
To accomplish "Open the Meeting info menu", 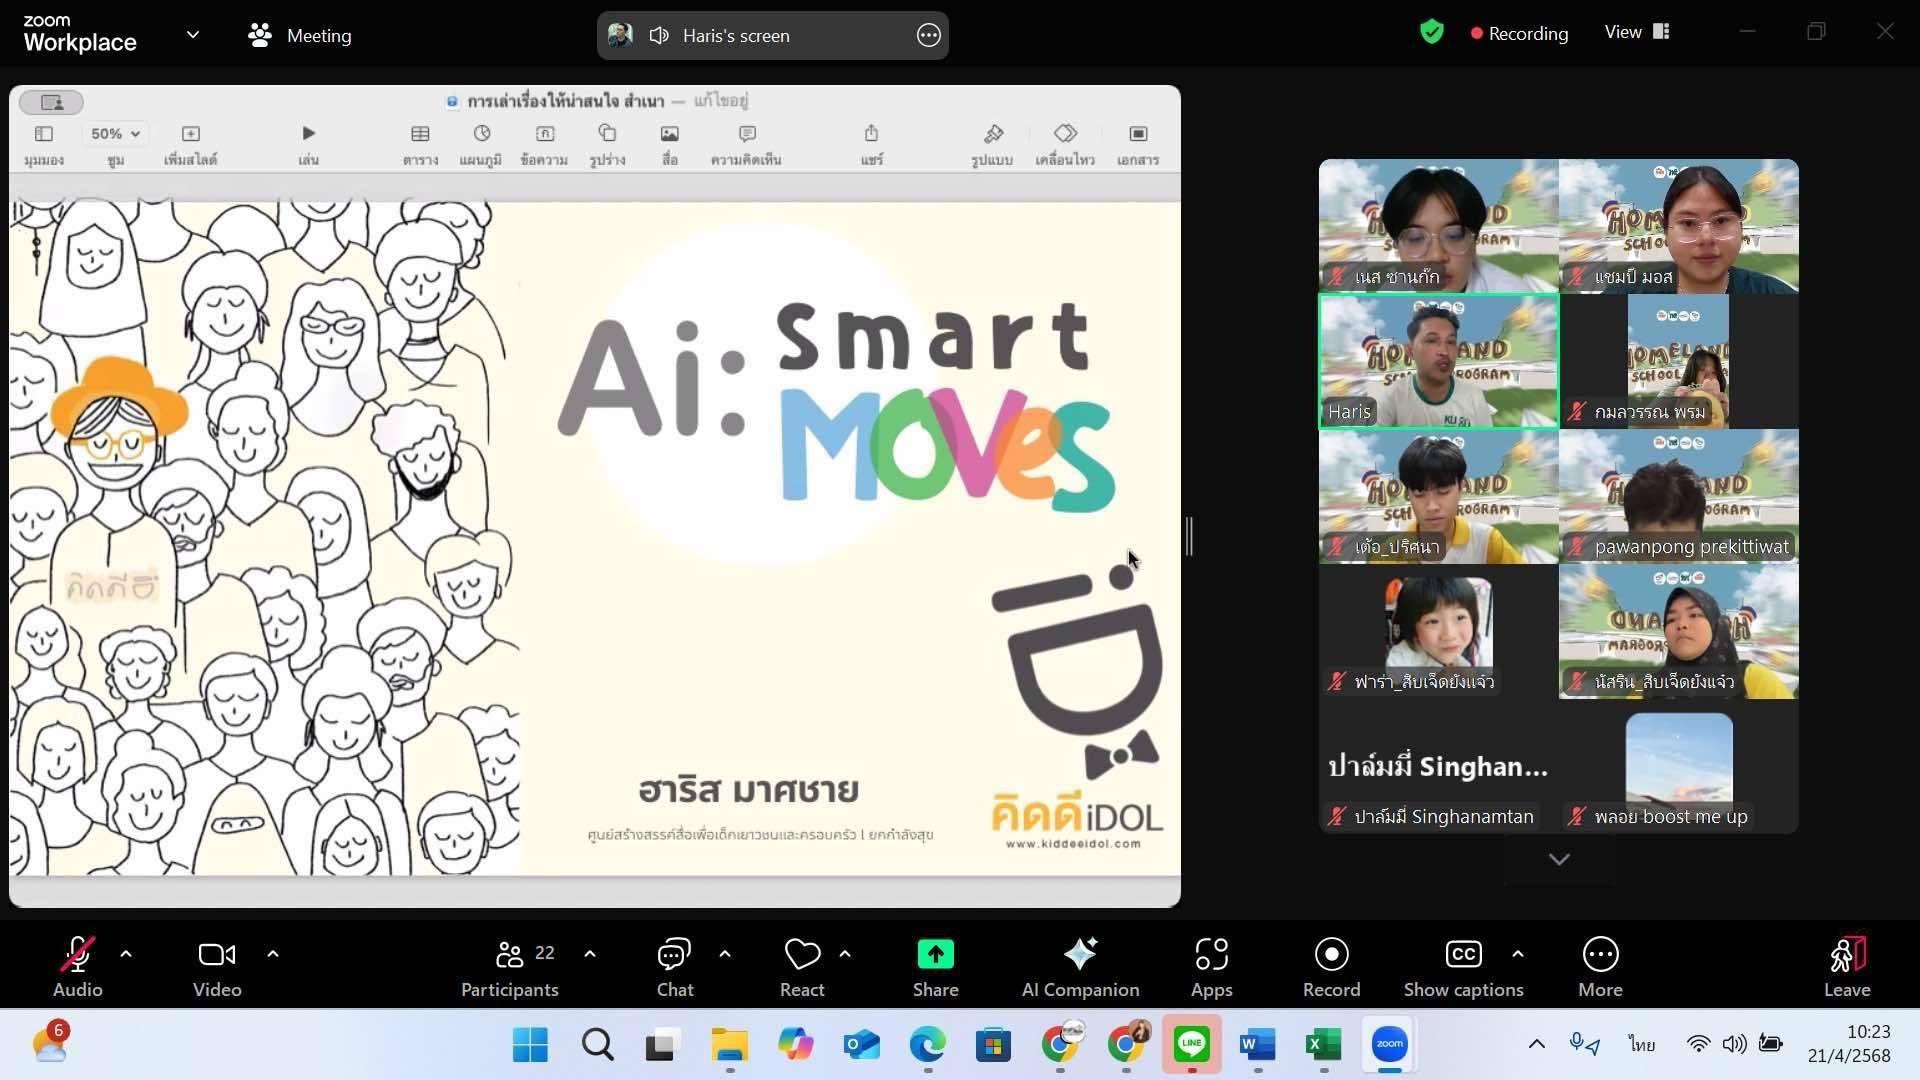I will [300, 36].
